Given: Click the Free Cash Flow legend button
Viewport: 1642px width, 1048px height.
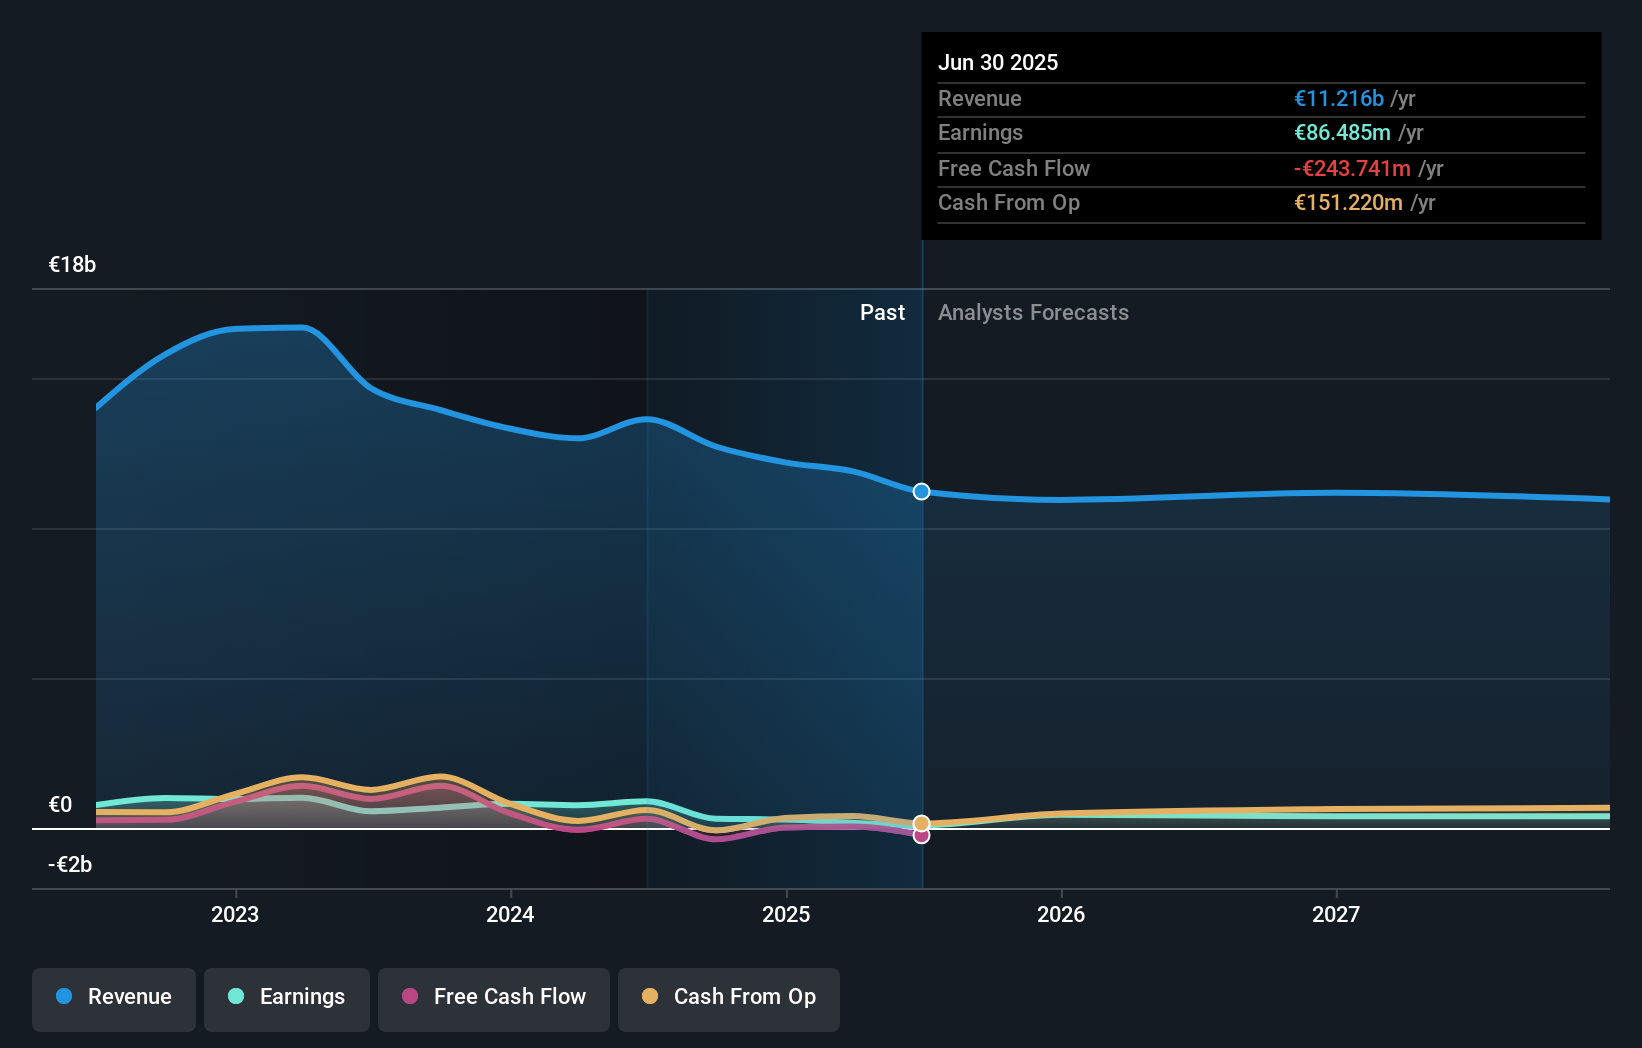Looking at the screenshot, I should 493,997.
